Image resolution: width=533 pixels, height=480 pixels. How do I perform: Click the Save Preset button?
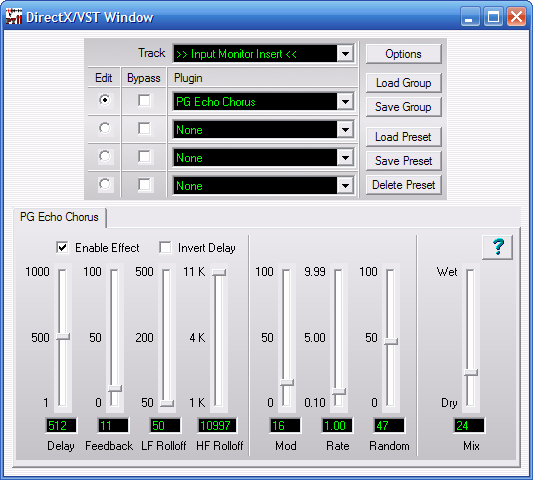403,160
